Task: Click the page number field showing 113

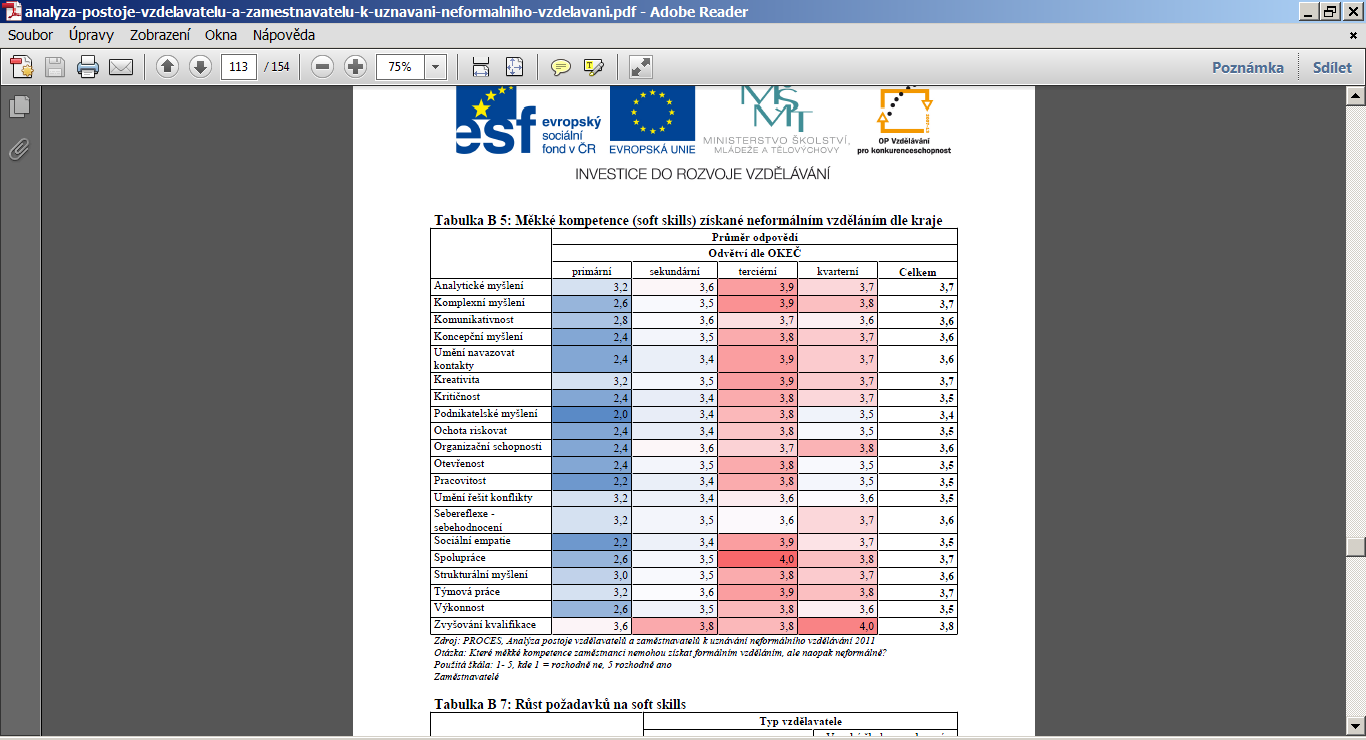Action: point(238,67)
